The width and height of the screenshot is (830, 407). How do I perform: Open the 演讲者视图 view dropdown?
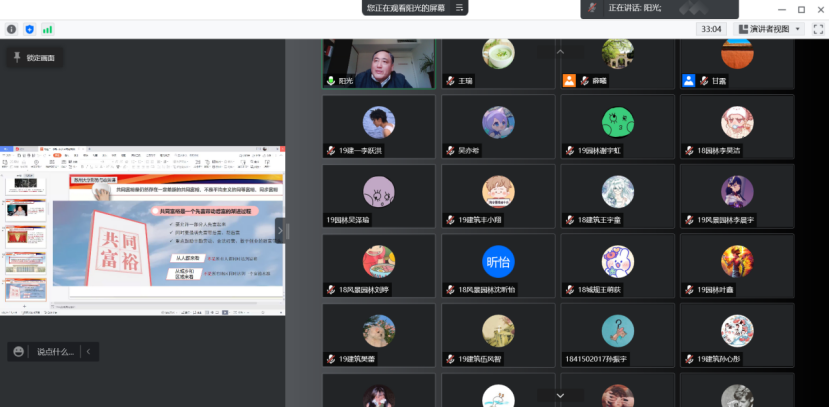pos(797,29)
